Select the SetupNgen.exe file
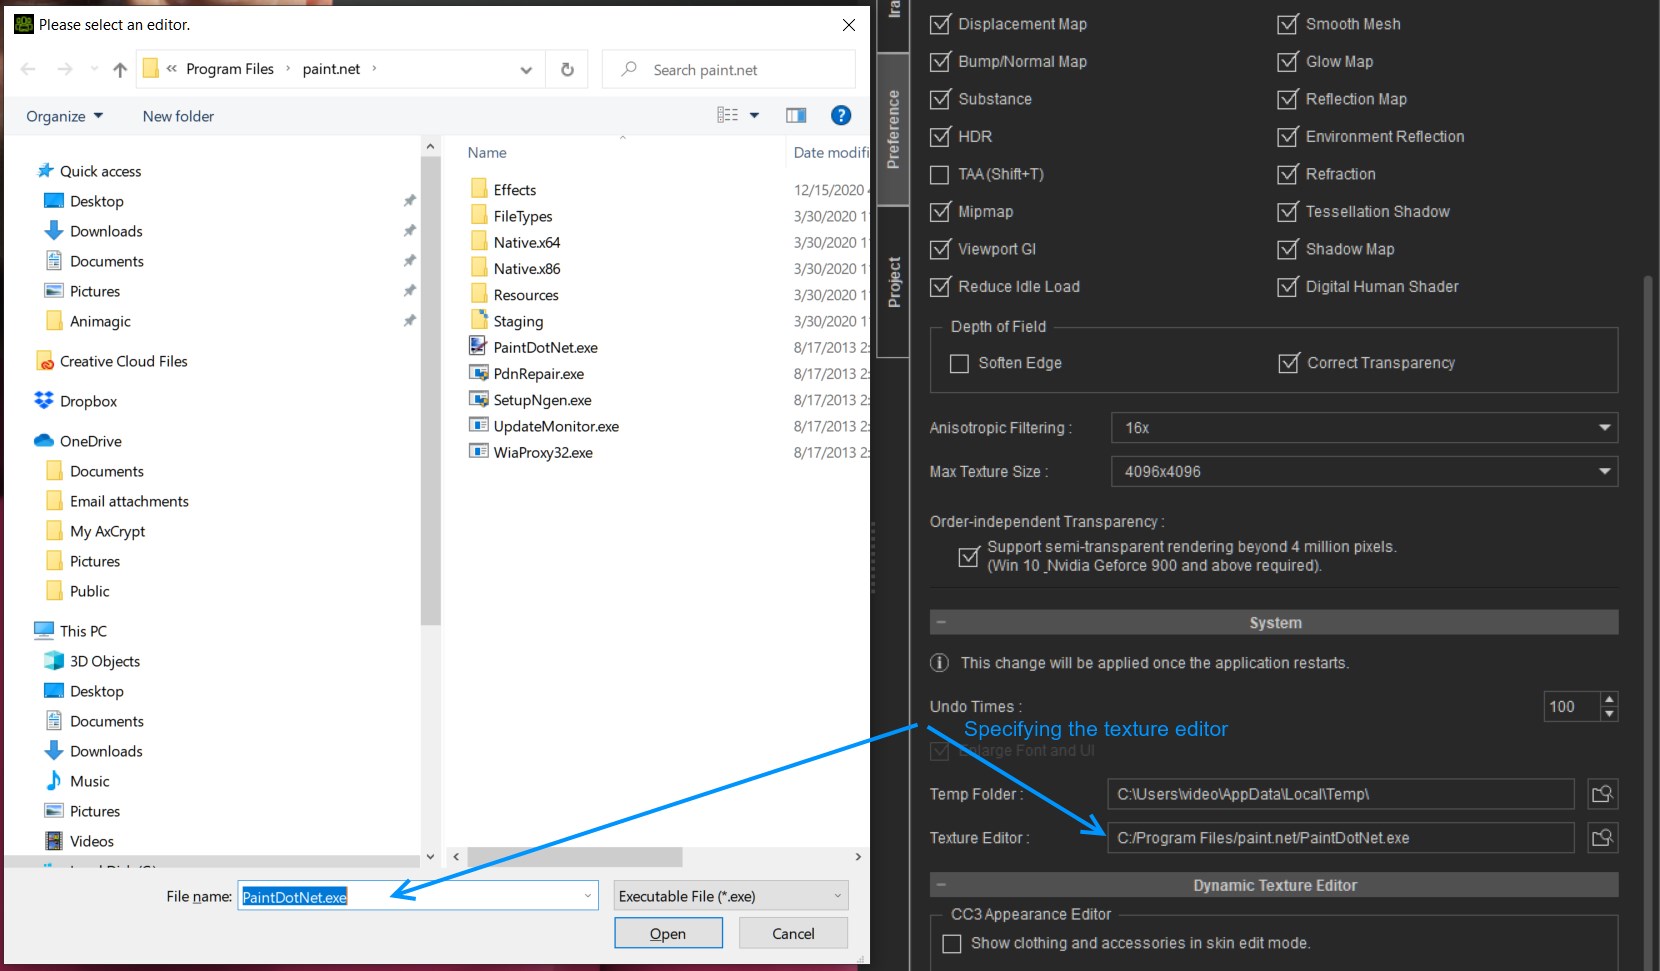Viewport: 1660px width, 971px height. tap(542, 400)
